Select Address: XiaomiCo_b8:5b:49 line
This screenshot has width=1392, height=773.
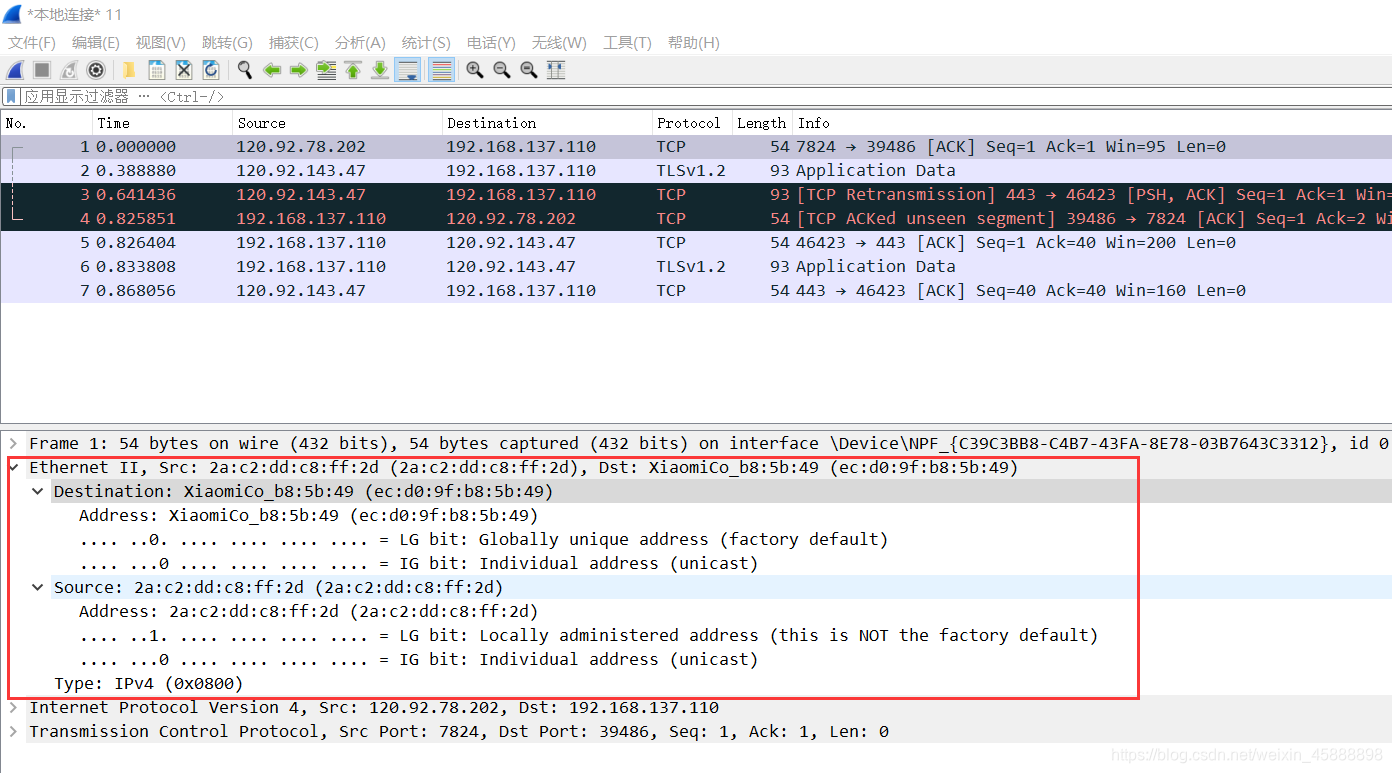(309, 515)
